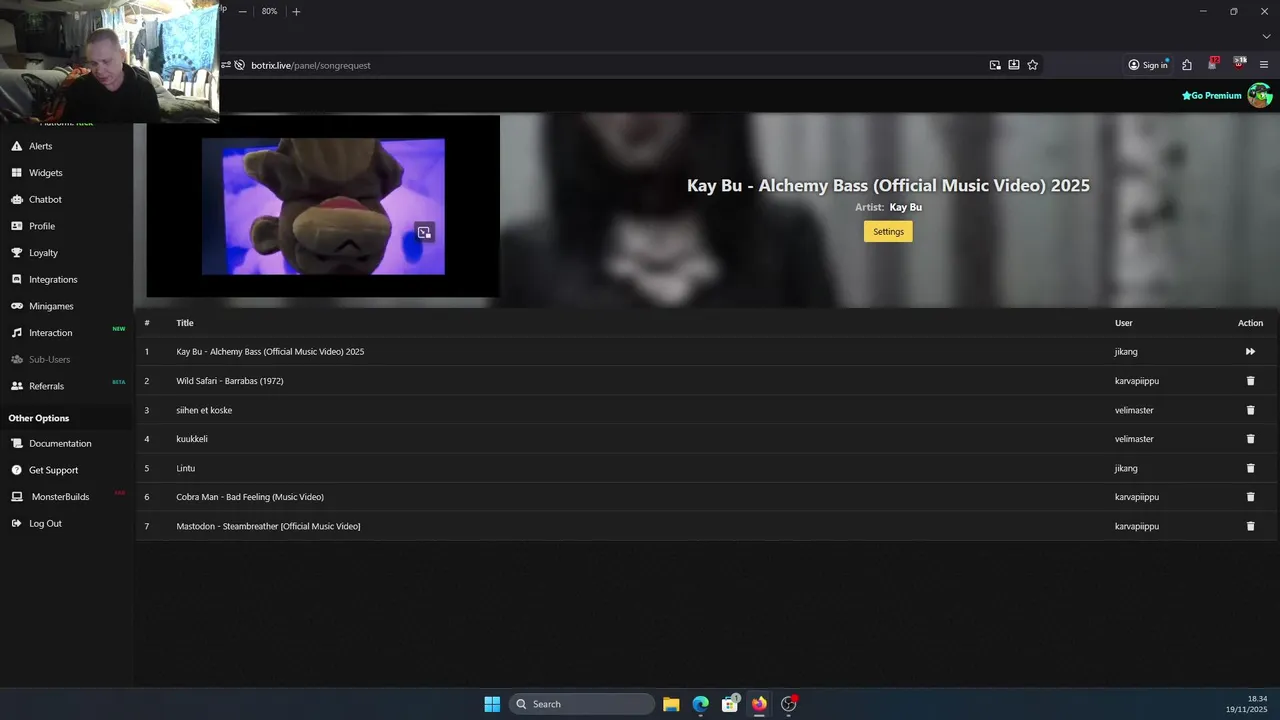
Task: Remove the kuukkeli request from queue
Action: pos(1250,439)
